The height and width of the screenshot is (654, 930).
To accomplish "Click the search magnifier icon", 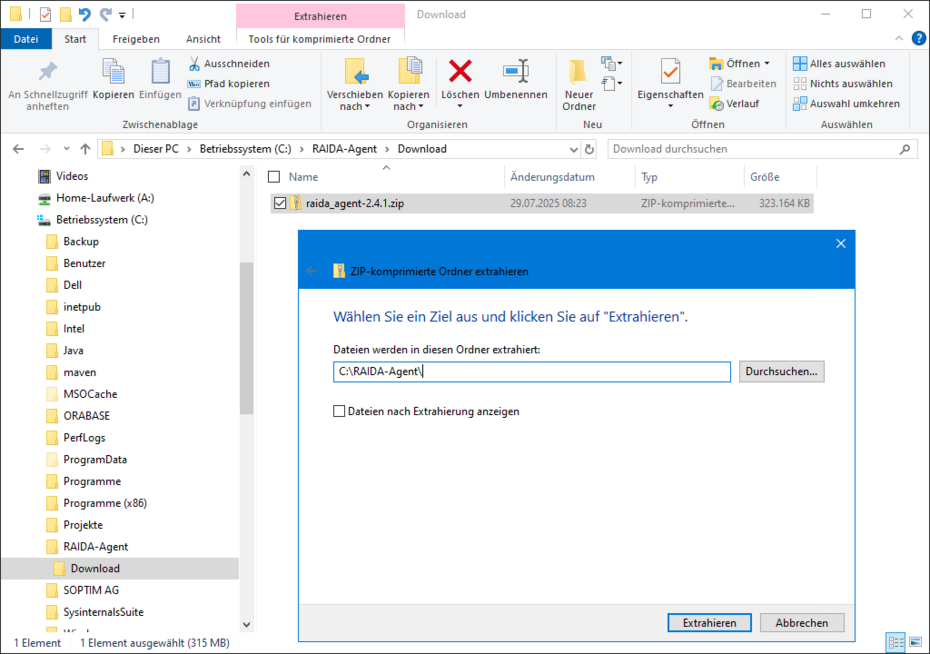I will coord(904,149).
